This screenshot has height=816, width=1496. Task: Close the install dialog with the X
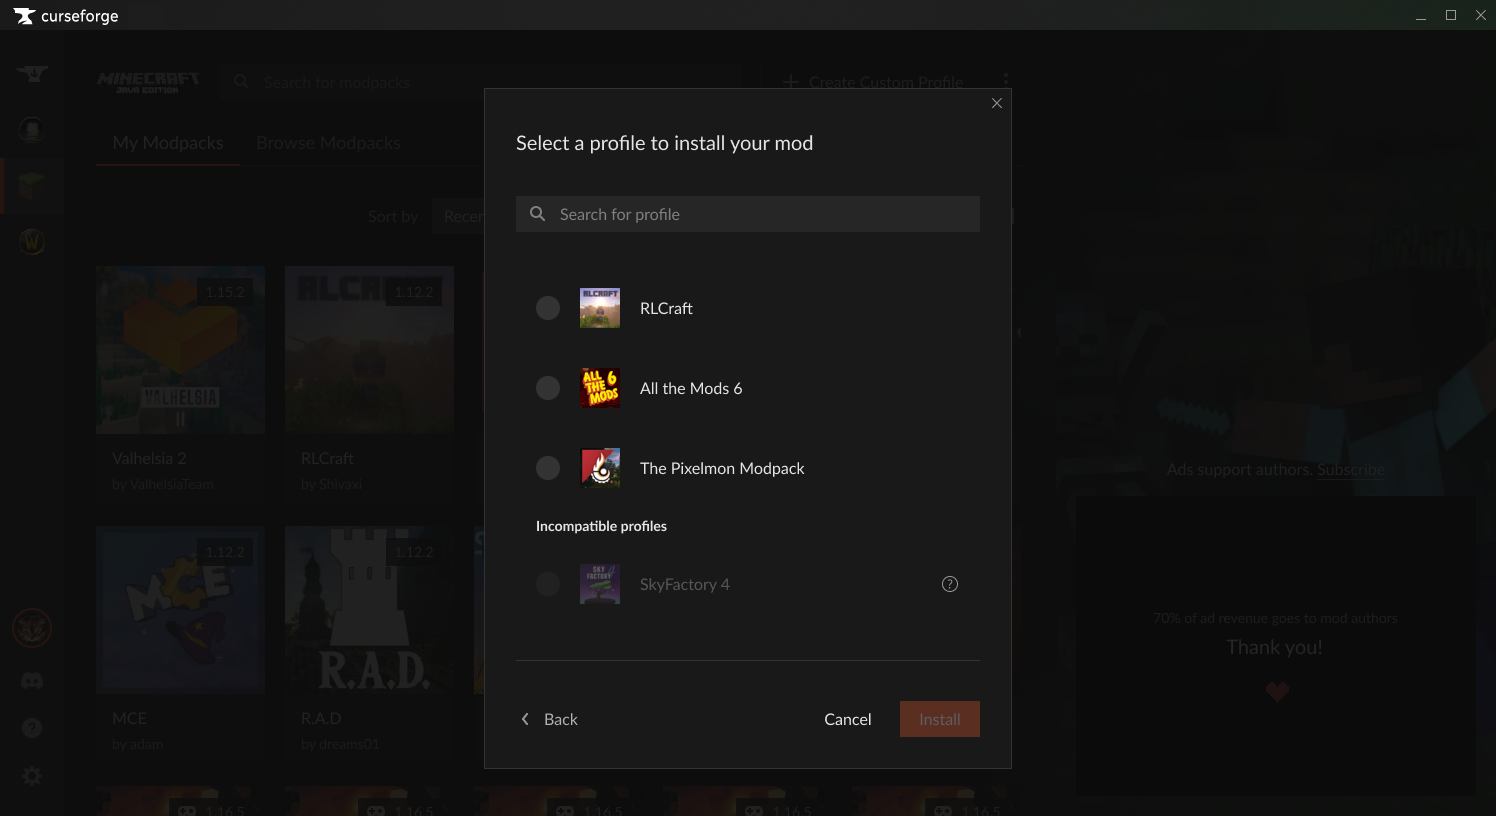997,103
